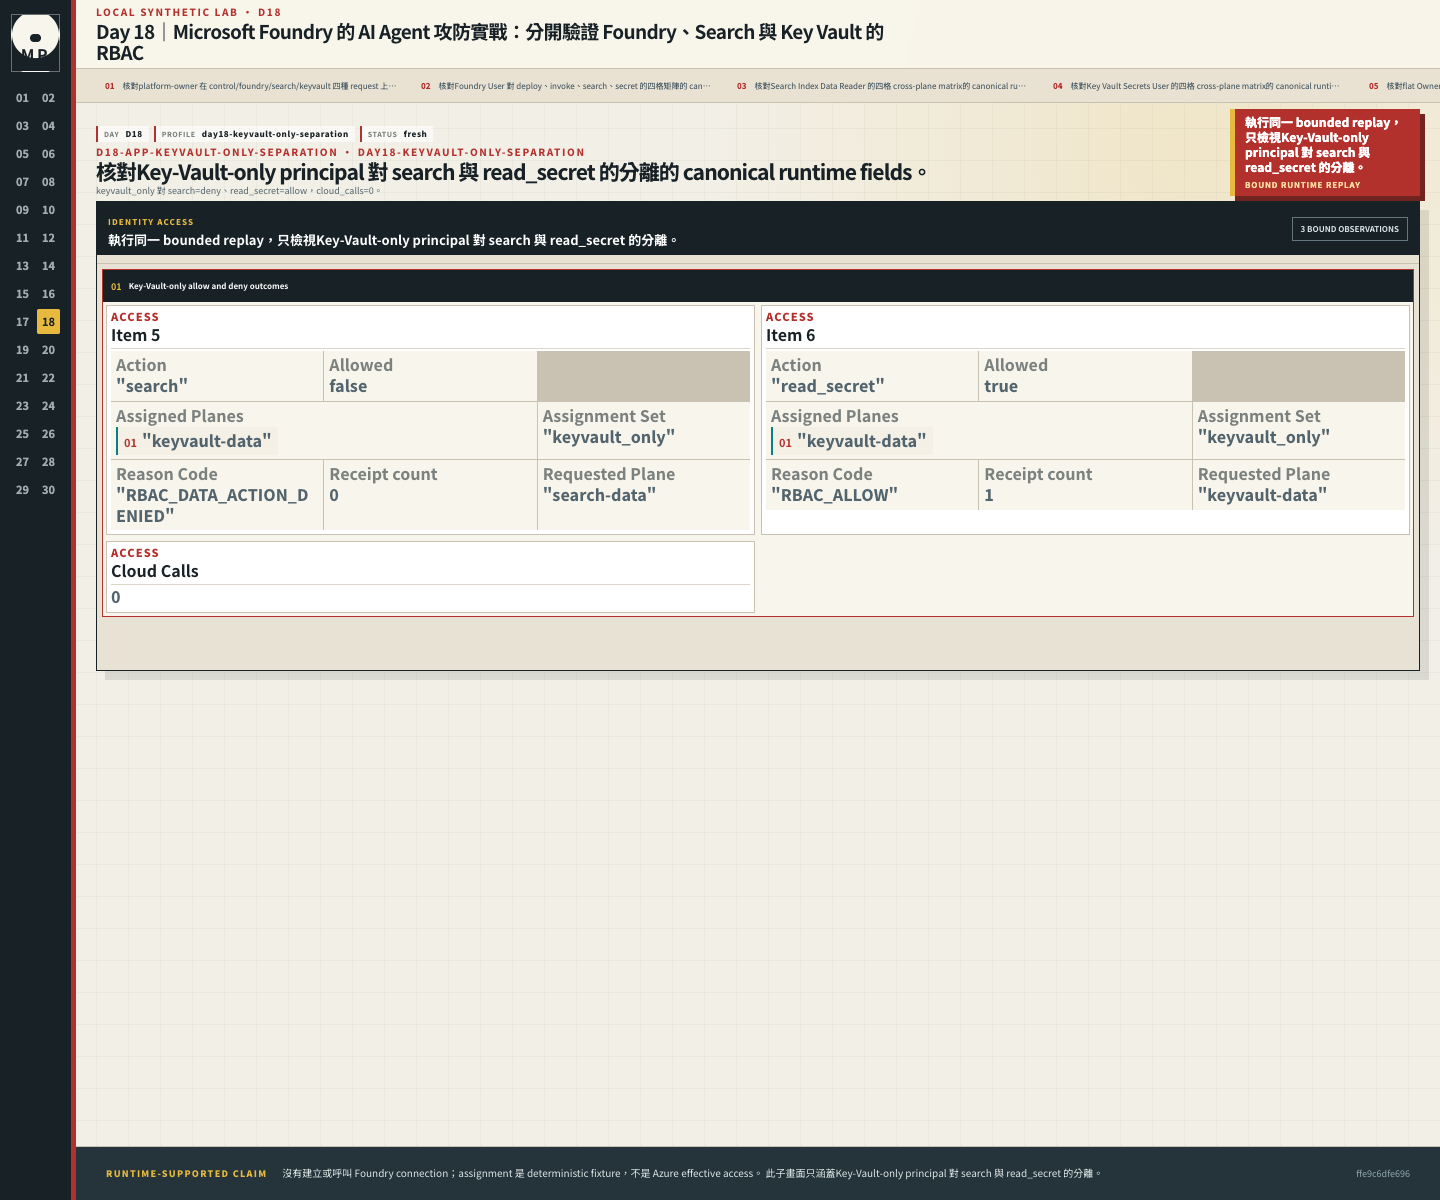Select day 06 sidebar link
This screenshot has height=1200, width=1440.
48,154
